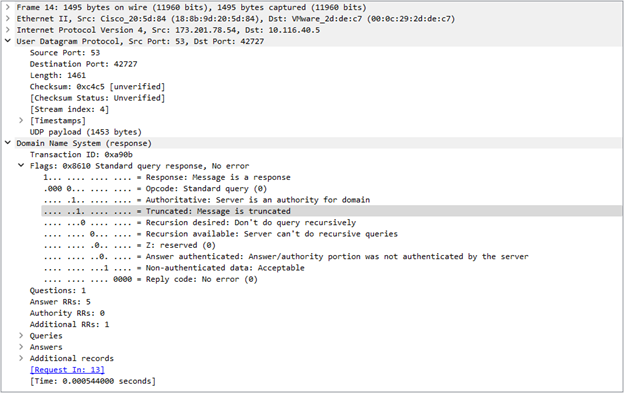Screen dimensions: 624x393
Task: Expand the Queries subtree
Action: click(x=21, y=335)
